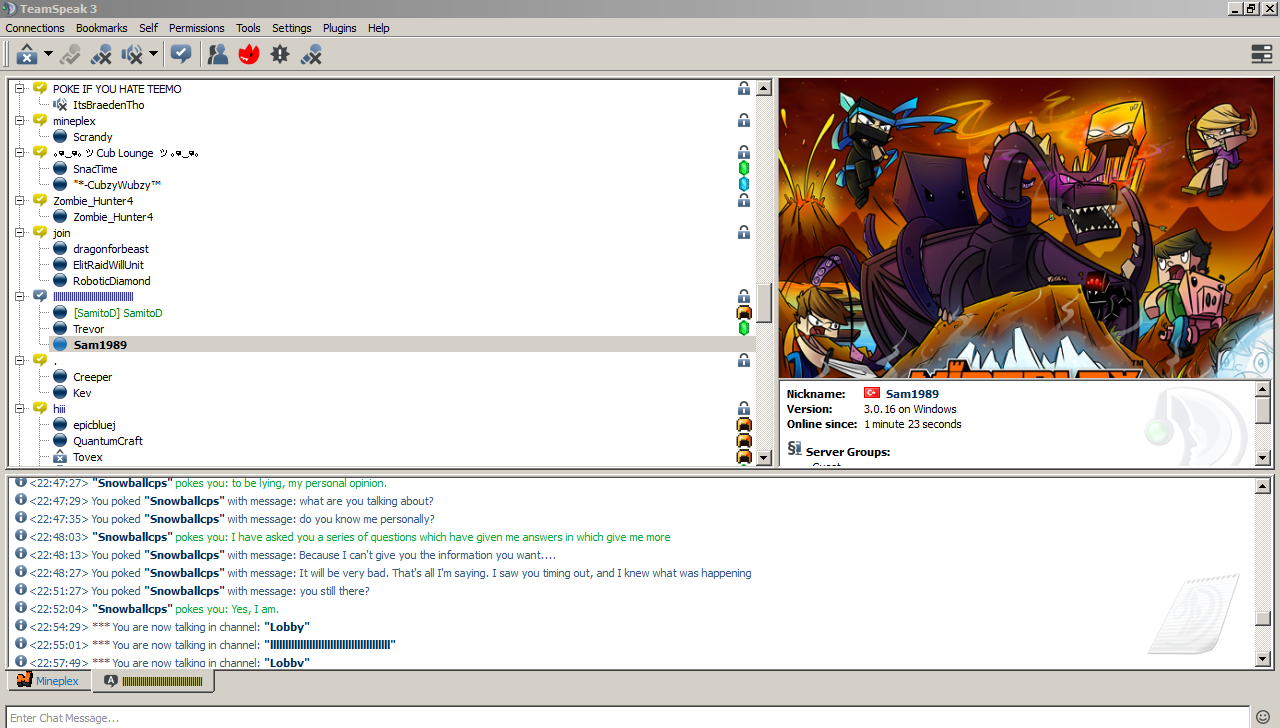Open the Away status dropdown arrow
The image size is (1280, 728).
[x=48, y=54]
